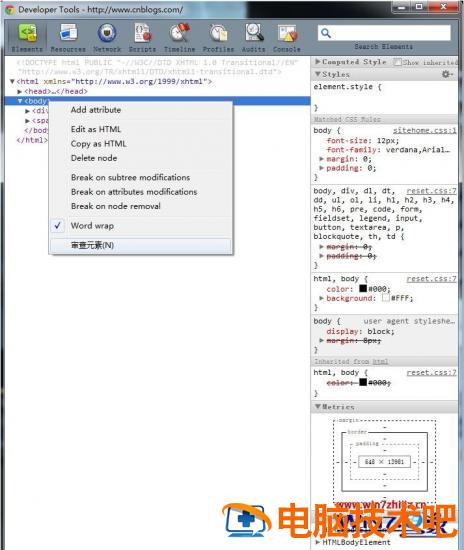Screen dimensions: 464x550
Task: Click the black #000 color swatch
Action: [363, 288]
